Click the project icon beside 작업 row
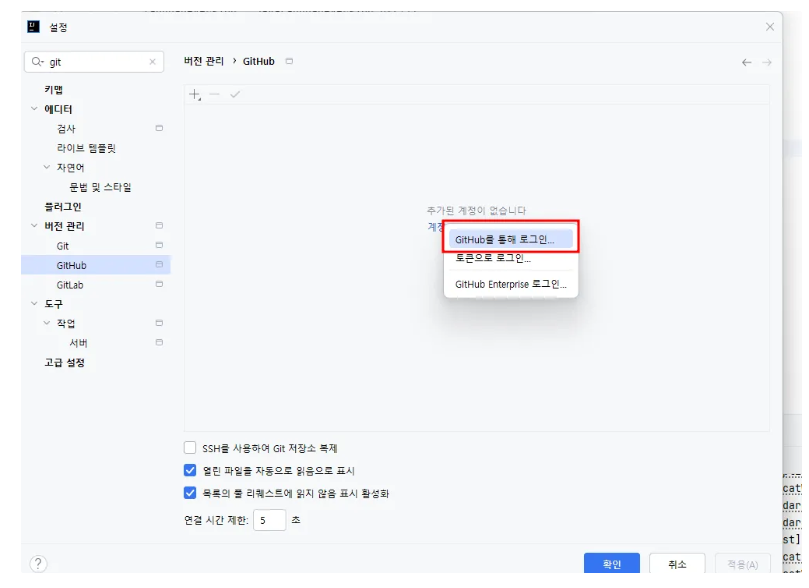This screenshot has height=588, width=809. tap(159, 323)
